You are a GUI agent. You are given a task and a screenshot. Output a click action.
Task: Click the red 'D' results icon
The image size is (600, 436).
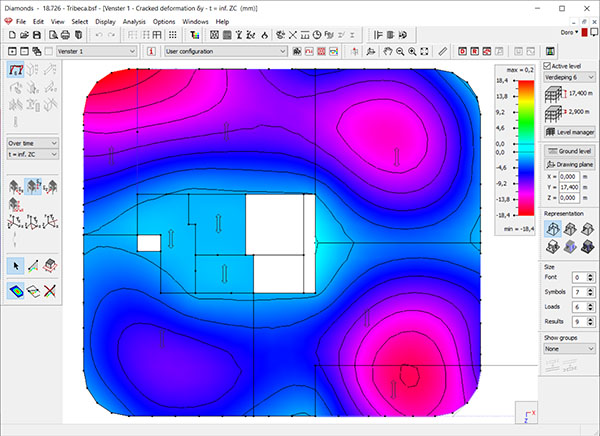462,51
